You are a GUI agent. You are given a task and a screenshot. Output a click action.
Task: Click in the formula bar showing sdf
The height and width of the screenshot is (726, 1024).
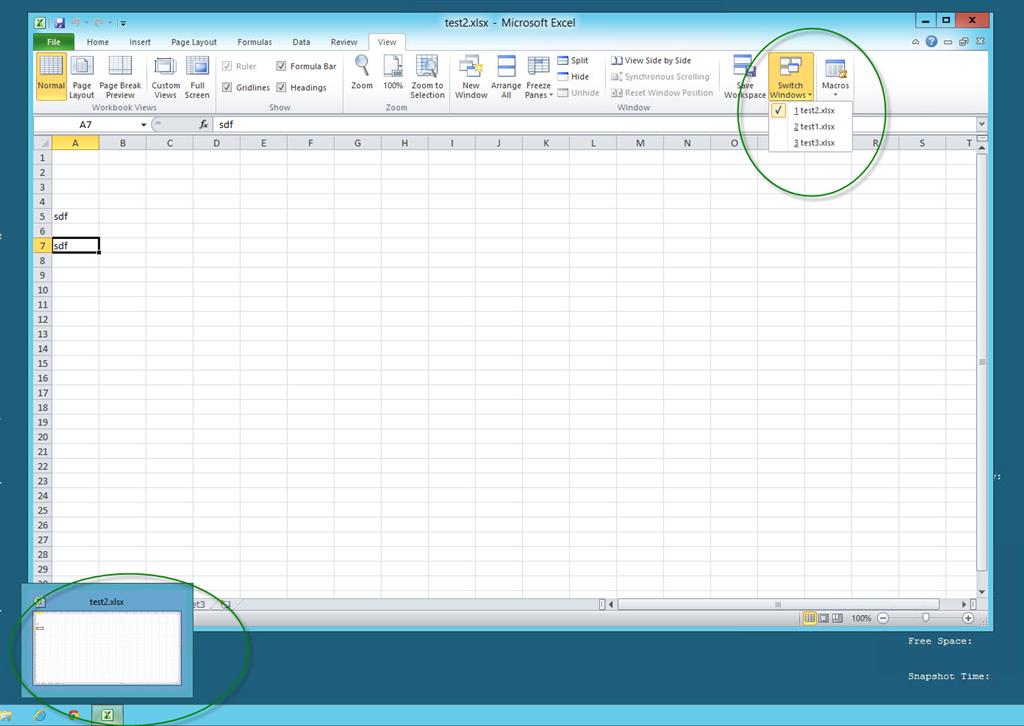(x=594, y=124)
